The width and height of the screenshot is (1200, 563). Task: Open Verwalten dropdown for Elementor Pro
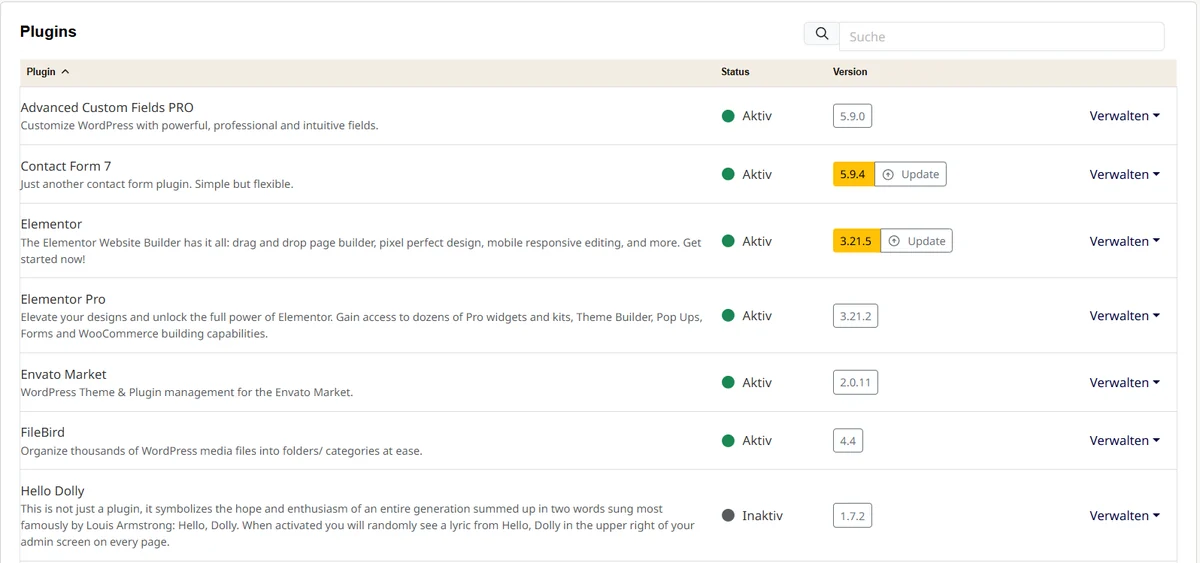1125,316
